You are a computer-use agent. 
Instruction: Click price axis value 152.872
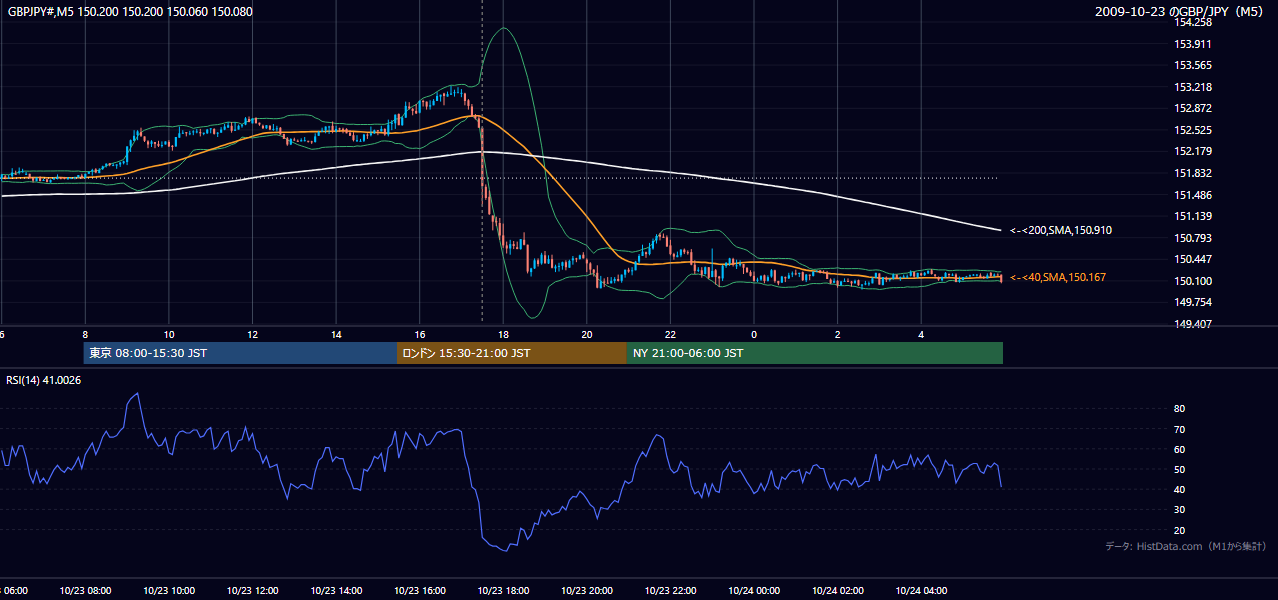(1194, 108)
